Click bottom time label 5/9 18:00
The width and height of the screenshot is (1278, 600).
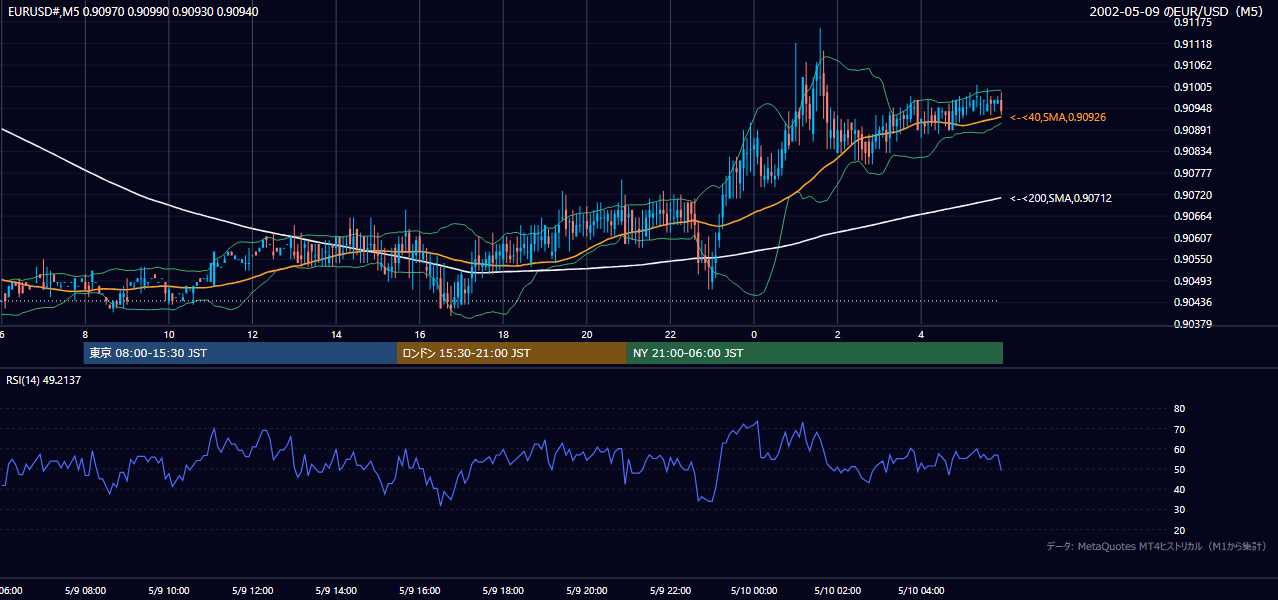point(504,591)
